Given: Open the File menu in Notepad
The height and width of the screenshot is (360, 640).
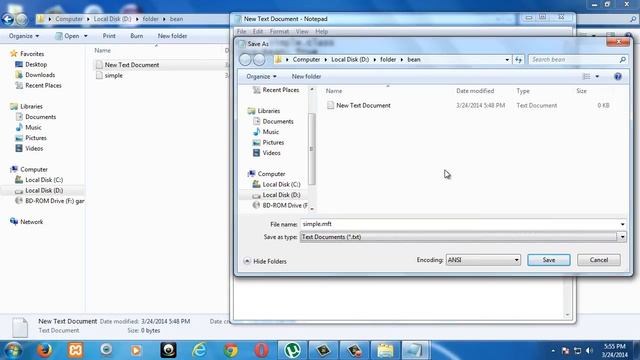Looking at the screenshot, I should coord(242,31).
